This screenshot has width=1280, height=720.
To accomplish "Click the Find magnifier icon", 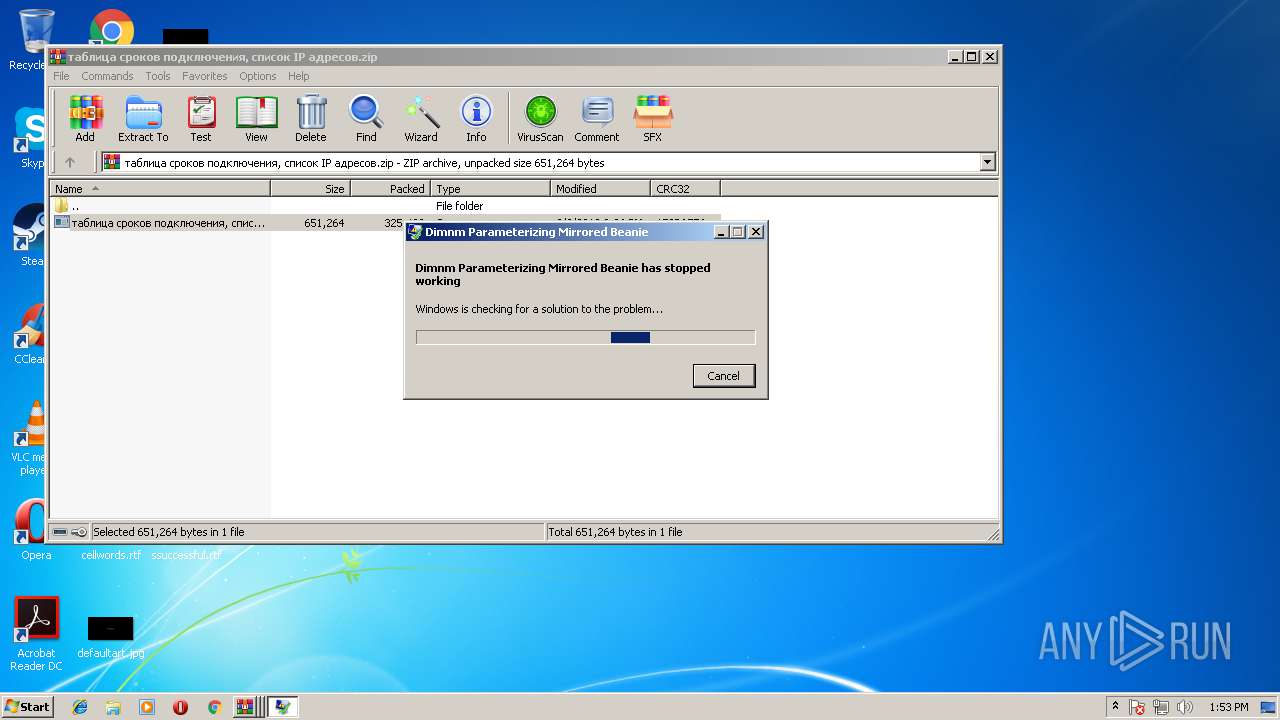I will tap(366, 119).
